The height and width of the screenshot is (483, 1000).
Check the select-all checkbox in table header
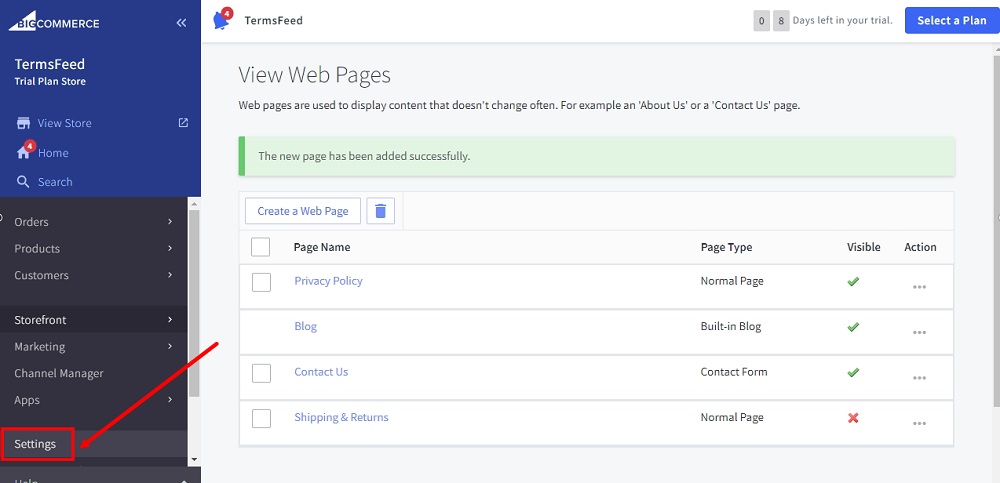(x=260, y=247)
